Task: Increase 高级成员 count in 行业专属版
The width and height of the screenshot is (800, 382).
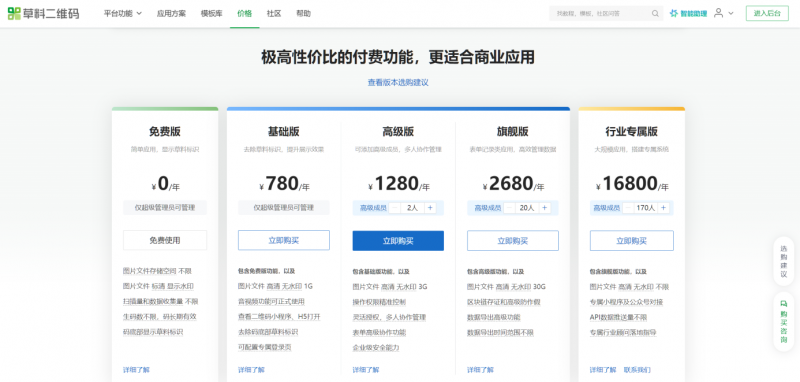Action: (x=663, y=208)
